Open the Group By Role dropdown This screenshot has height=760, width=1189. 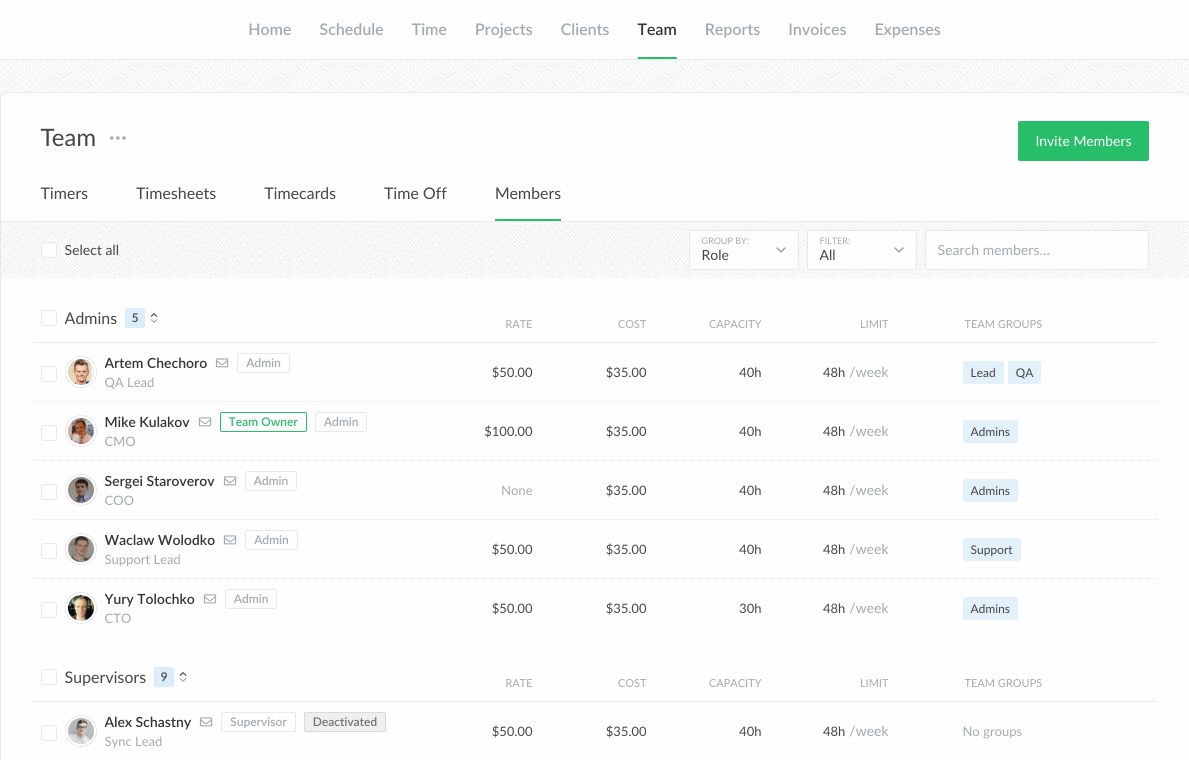click(x=743, y=250)
